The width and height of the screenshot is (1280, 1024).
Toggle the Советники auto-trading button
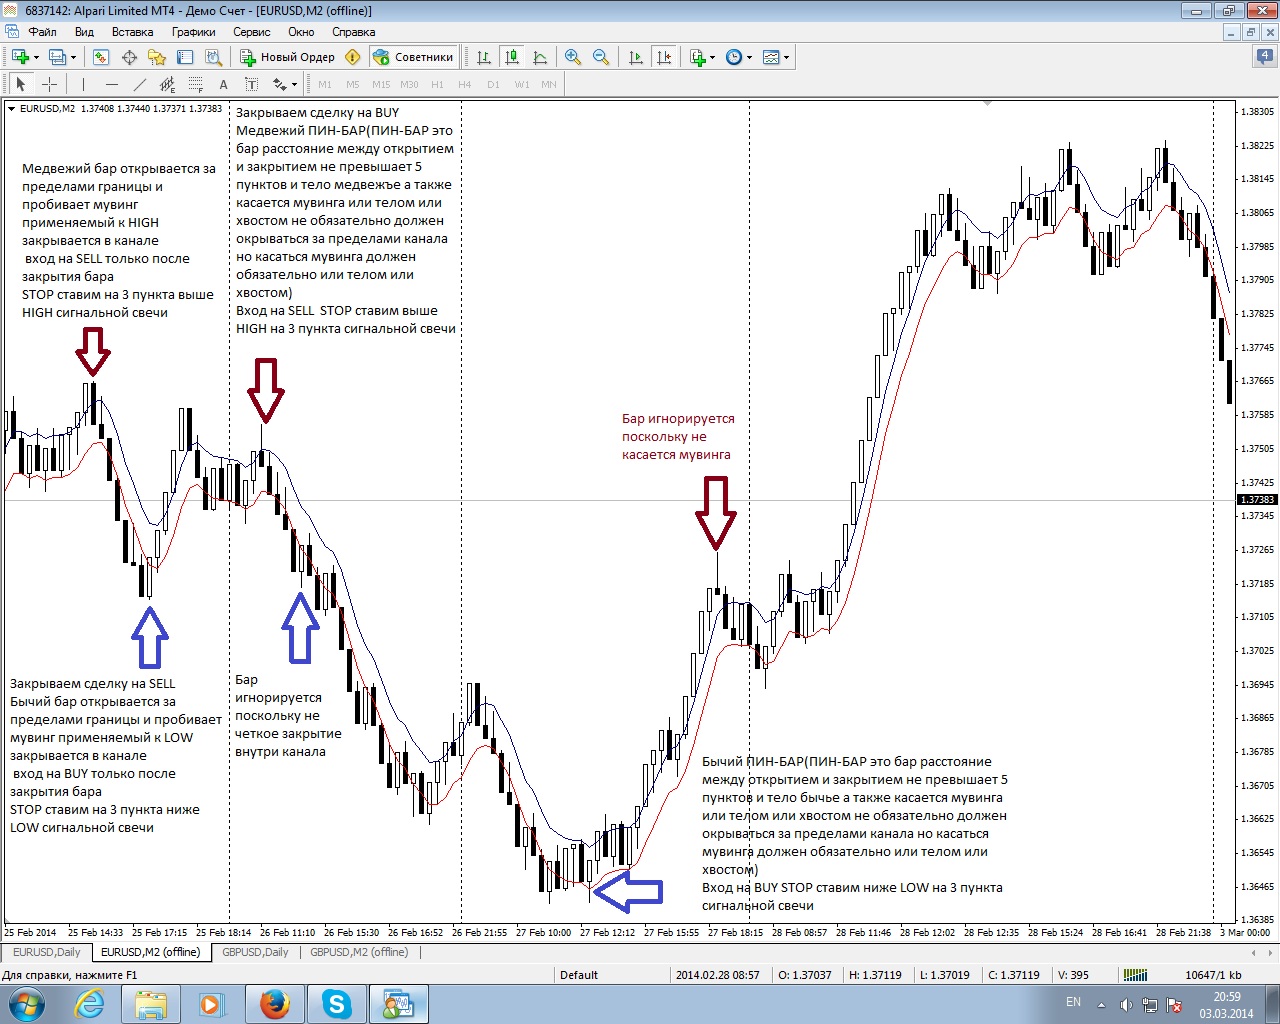point(413,57)
